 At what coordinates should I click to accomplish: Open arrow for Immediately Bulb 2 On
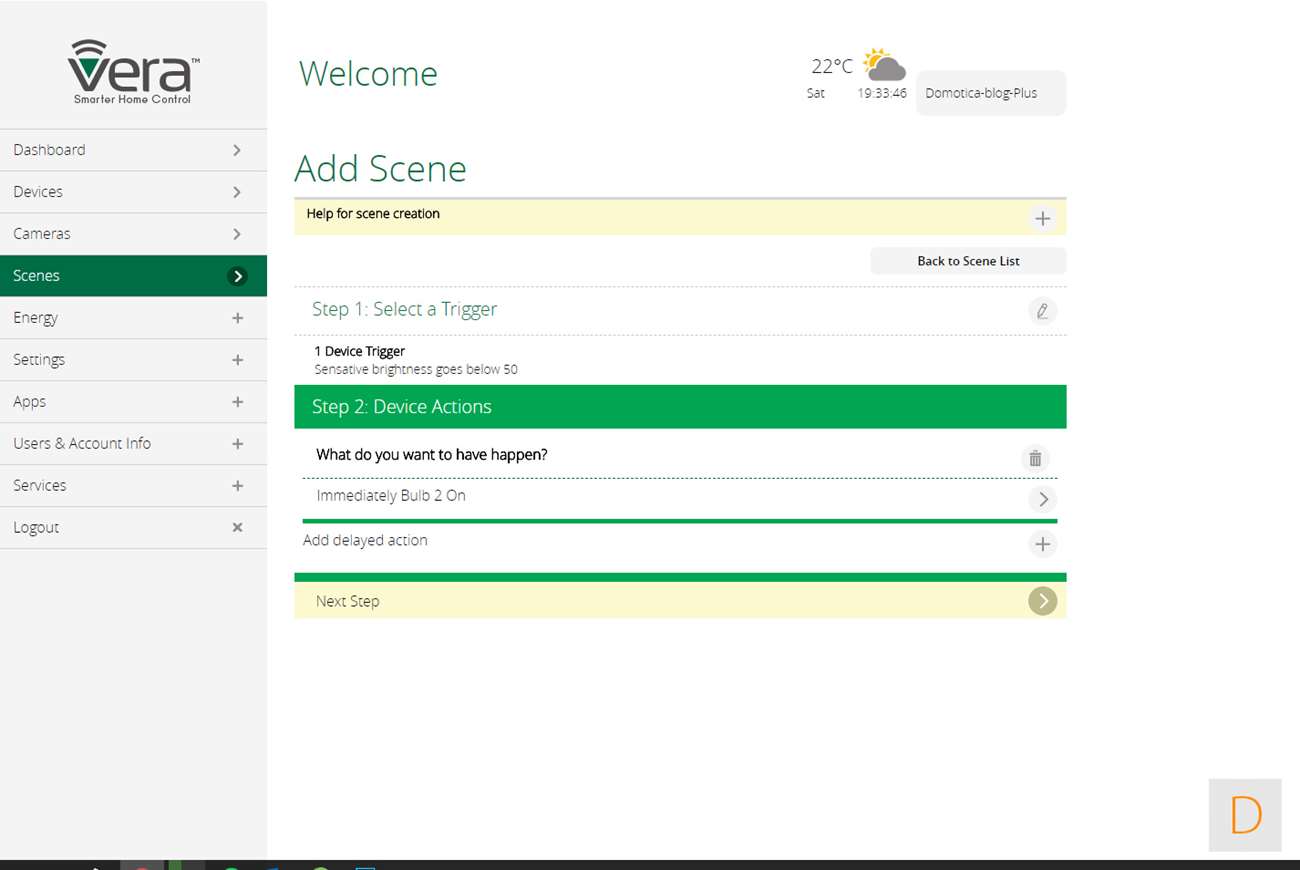point(1042,499)
